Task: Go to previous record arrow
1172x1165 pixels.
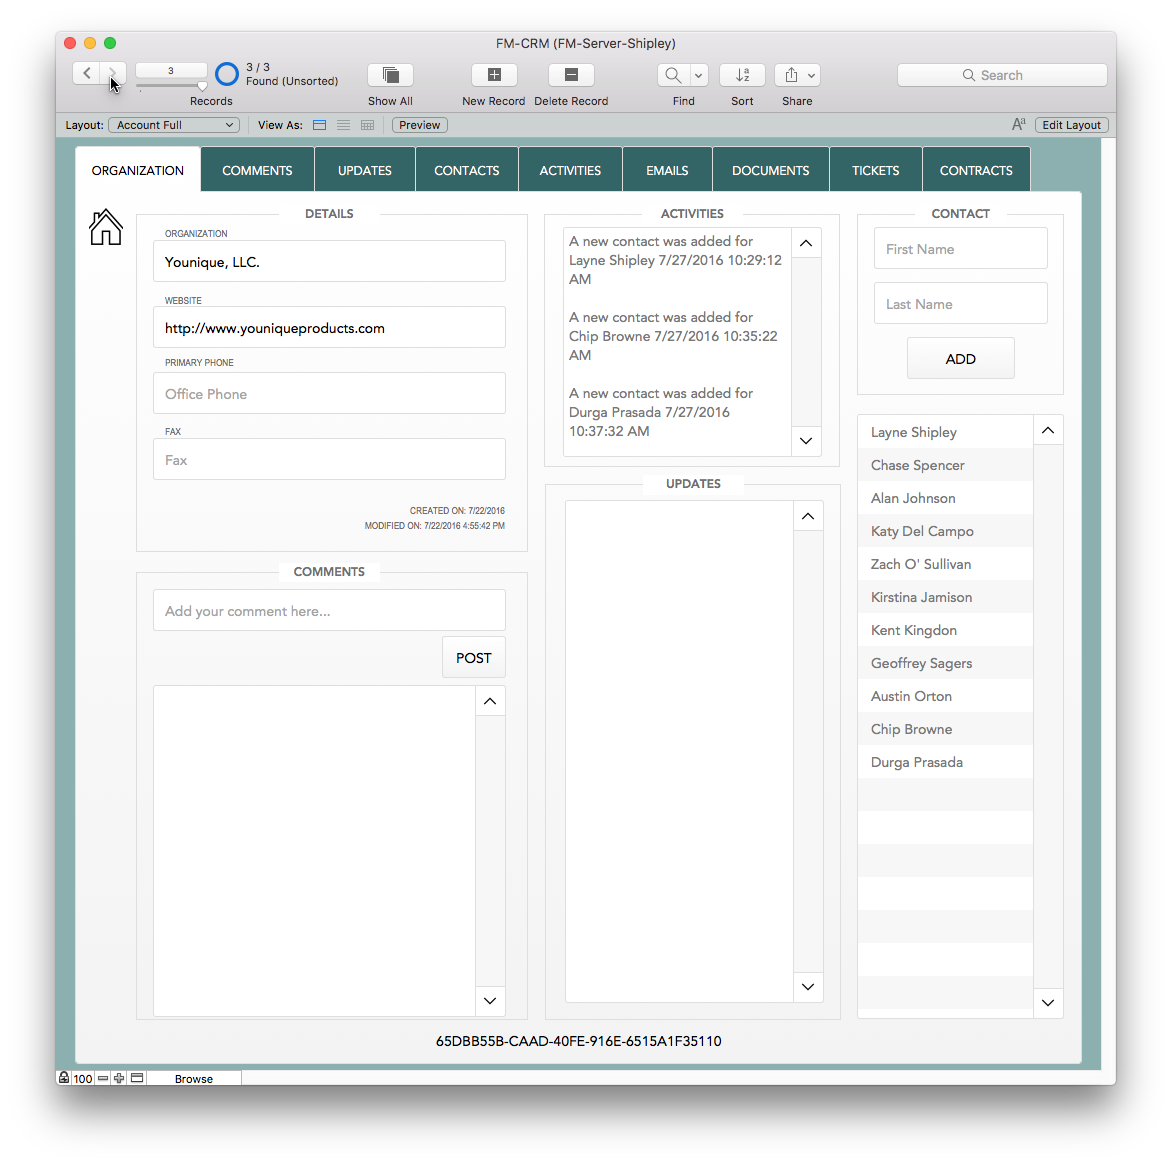Action: [x=86, y=73]
